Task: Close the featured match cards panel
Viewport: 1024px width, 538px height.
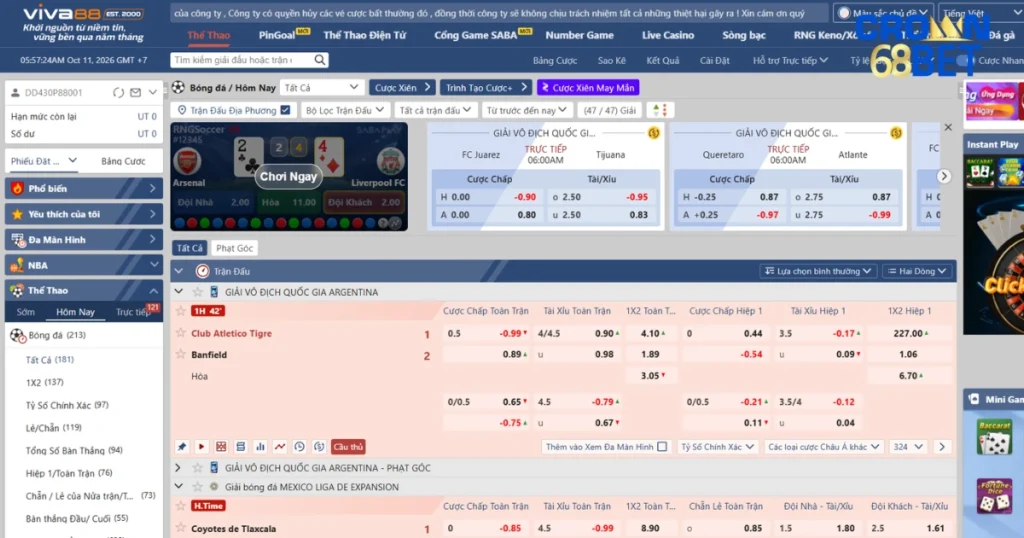Action: point(948,127)
